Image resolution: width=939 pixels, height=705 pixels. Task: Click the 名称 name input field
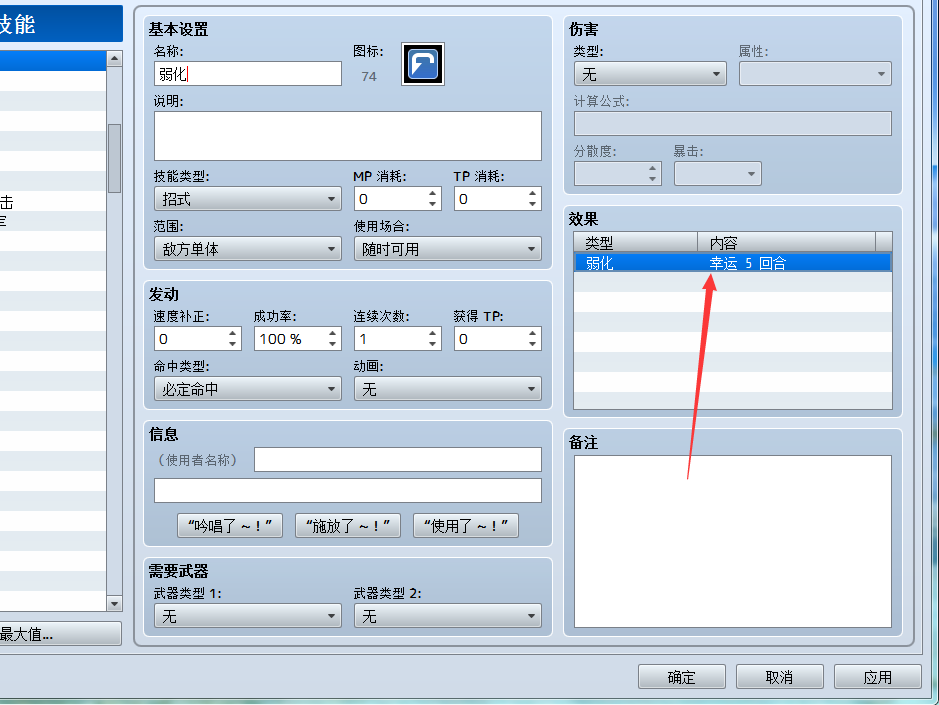tap(247, 74)
